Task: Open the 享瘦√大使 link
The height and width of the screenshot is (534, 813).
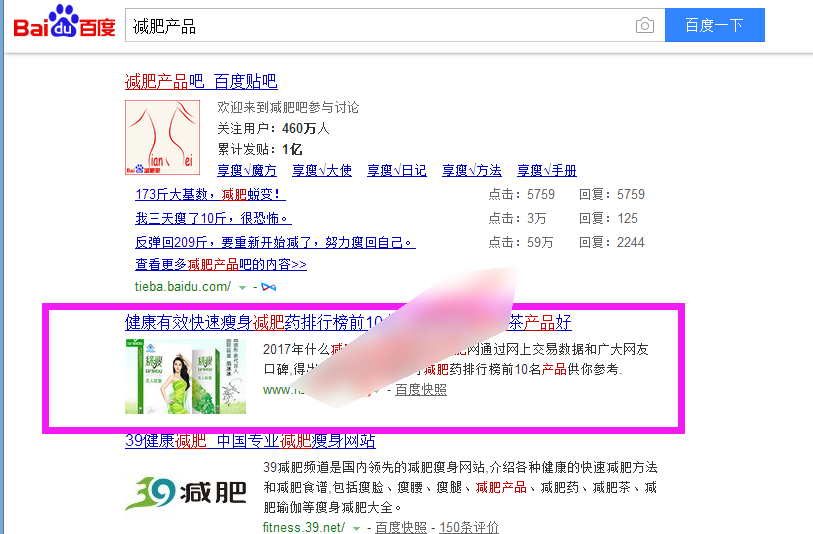Action: (x=322, y=170)
